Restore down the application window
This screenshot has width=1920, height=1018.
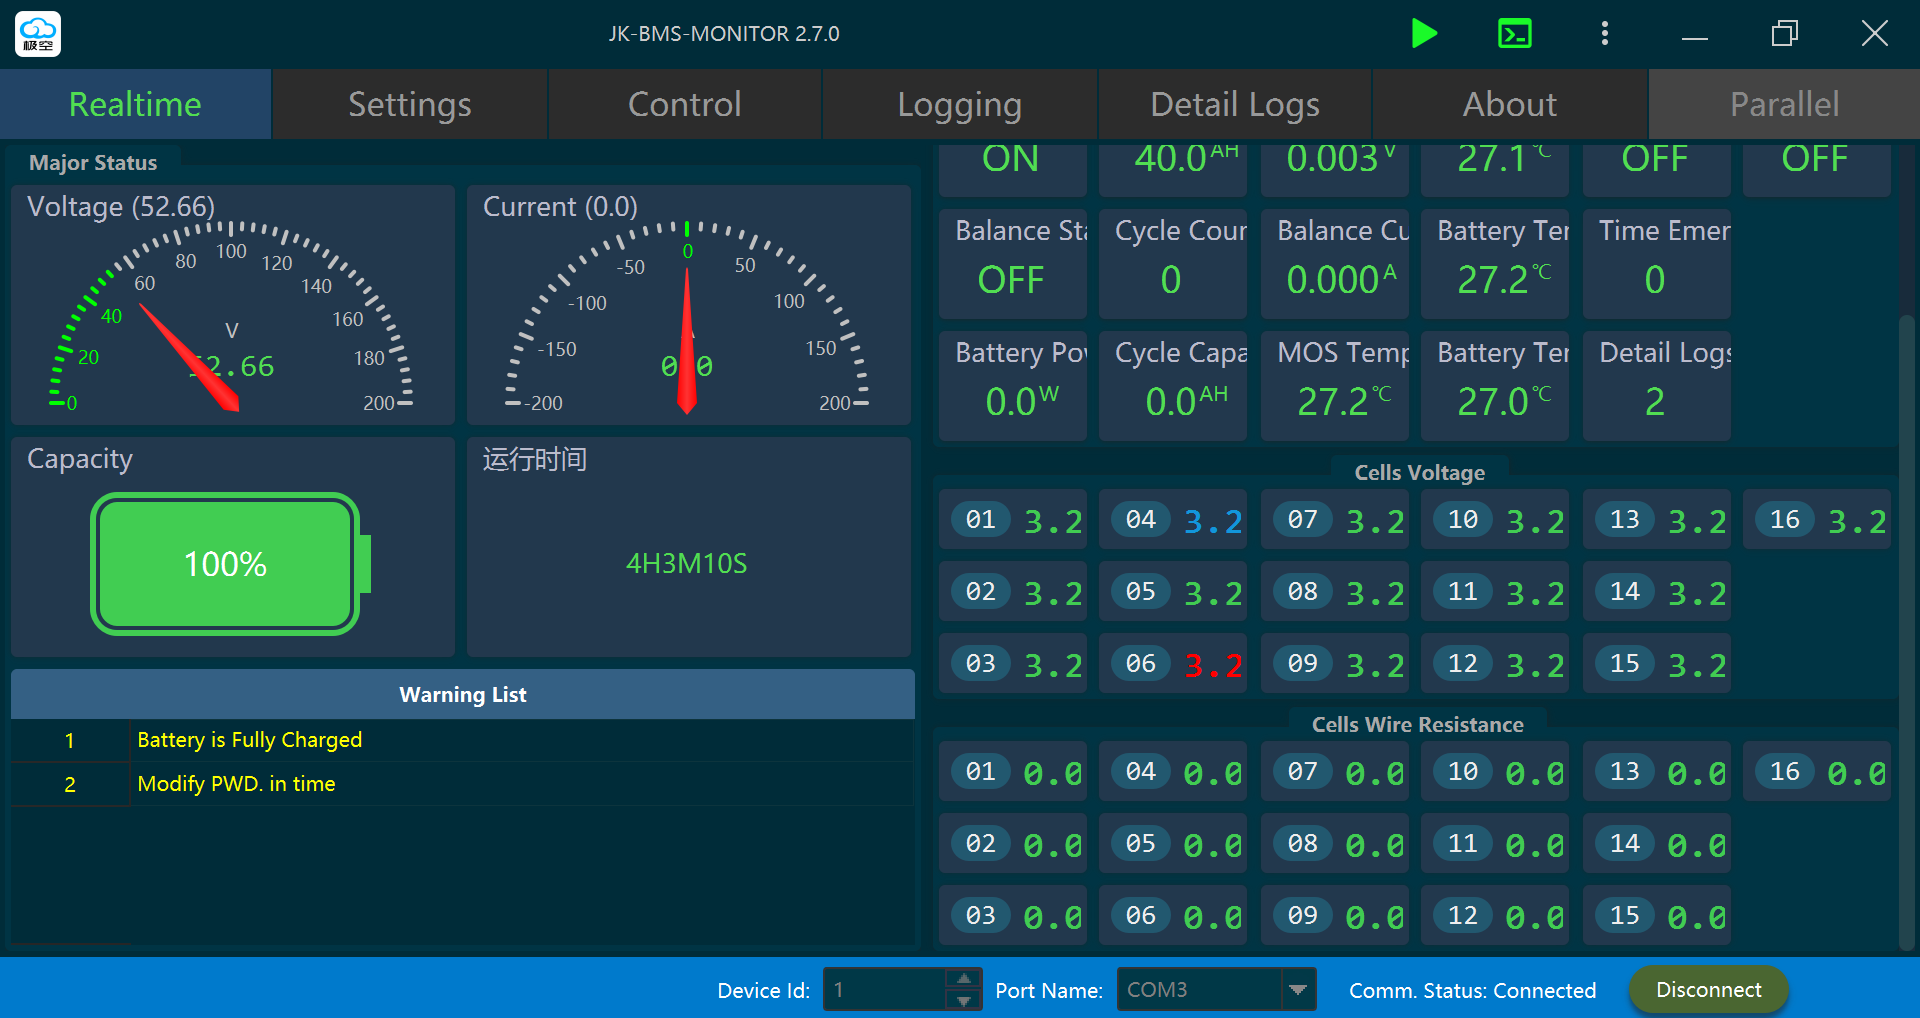(1784, 34)
